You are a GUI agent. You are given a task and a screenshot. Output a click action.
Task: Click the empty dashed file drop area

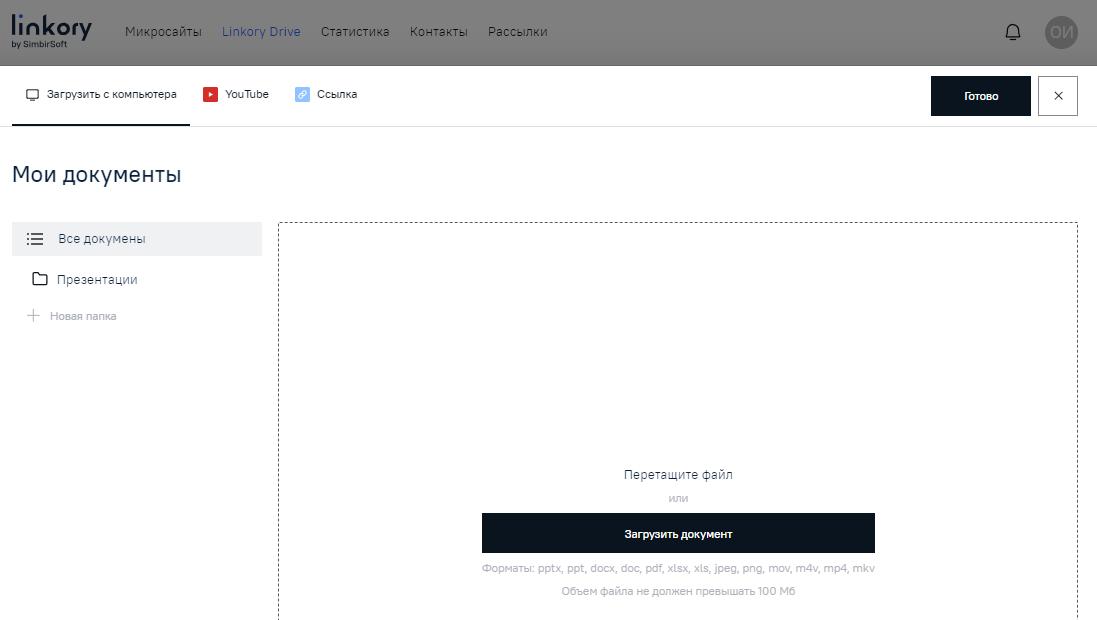coord(677,340)
